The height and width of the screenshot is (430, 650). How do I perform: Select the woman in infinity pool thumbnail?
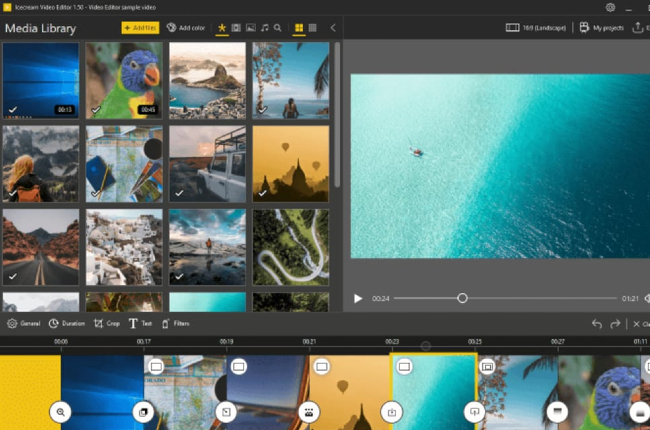[x=291, y=80]
